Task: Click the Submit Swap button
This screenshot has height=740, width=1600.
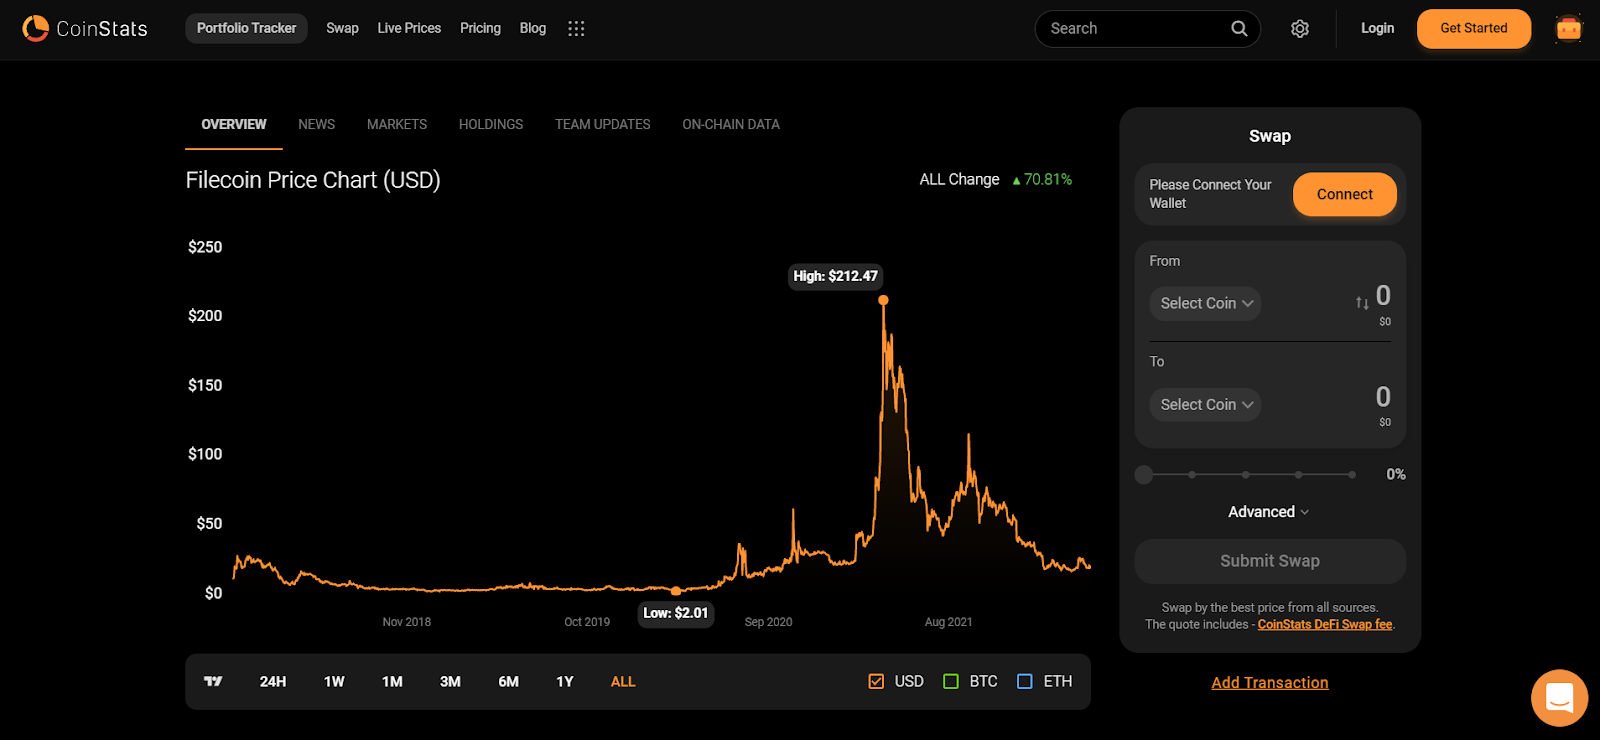Action: point(1270,561)
